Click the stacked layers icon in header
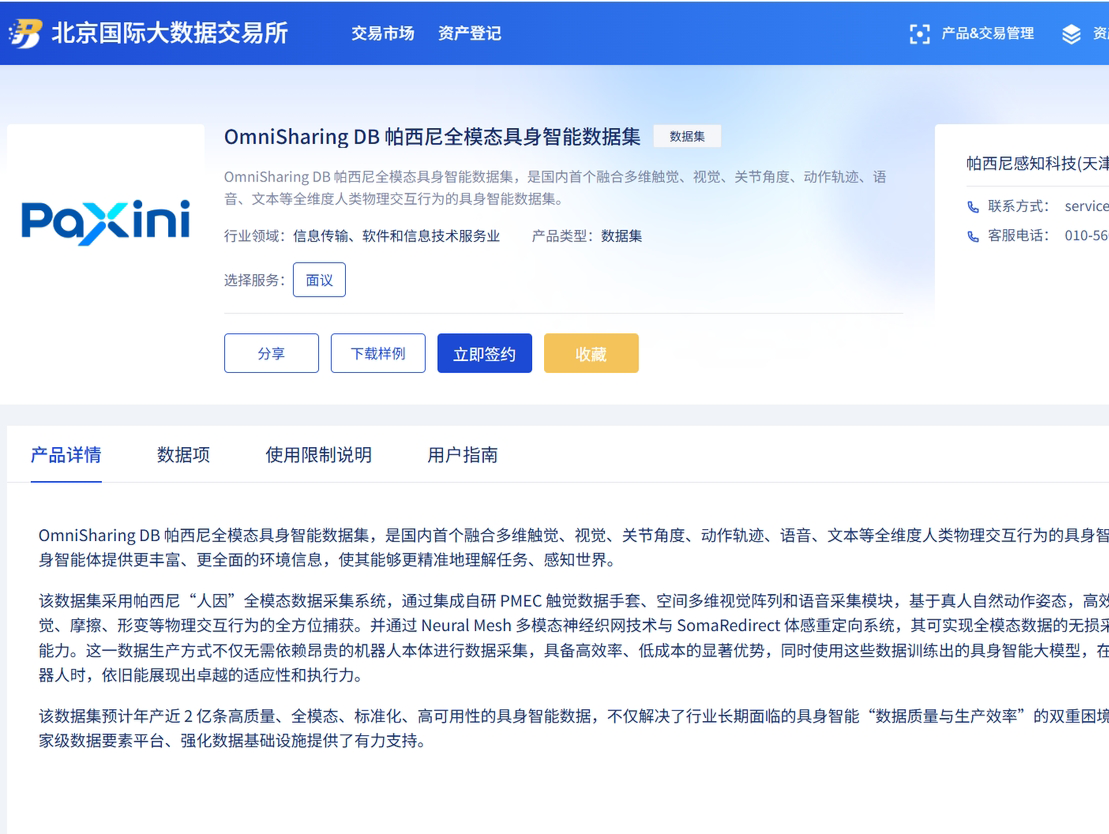The height and width of the screenshot is (834, 1109). point(1071,34)
